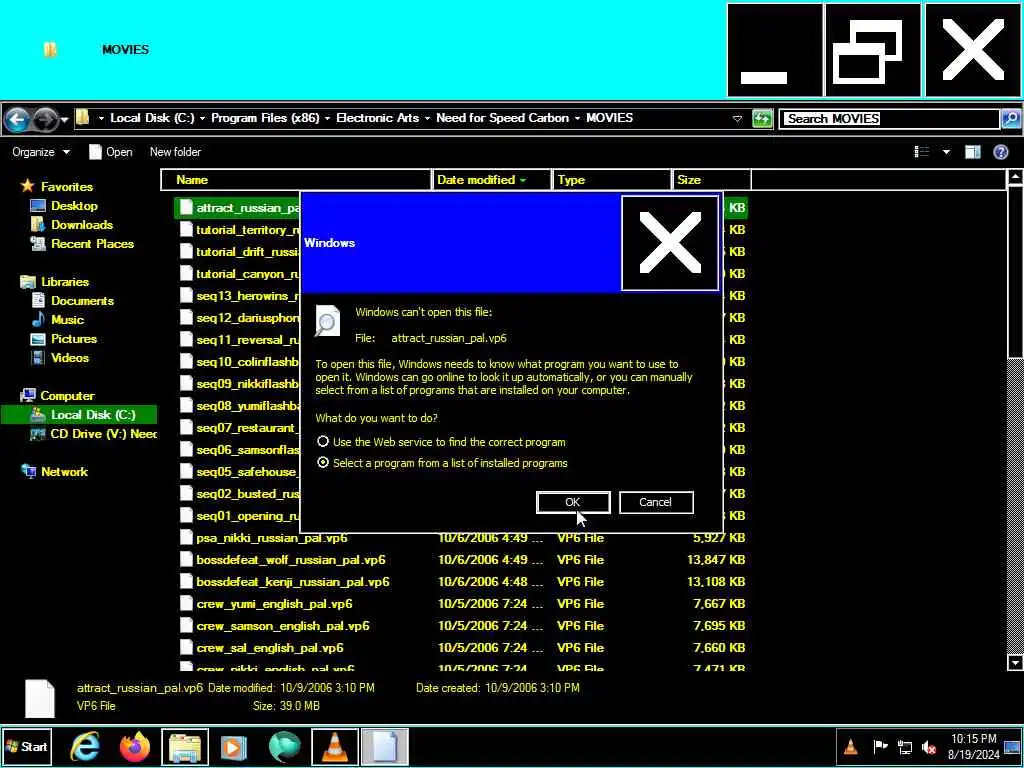Expand arrow before MOVIES in address bar
This screenshot has width=1024, height=768.
click(577, 118)
